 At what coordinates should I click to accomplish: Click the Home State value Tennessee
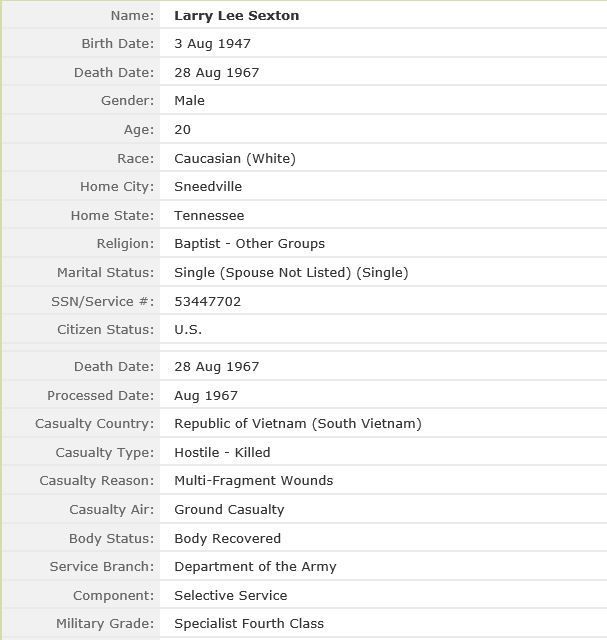tap(209, 215)
